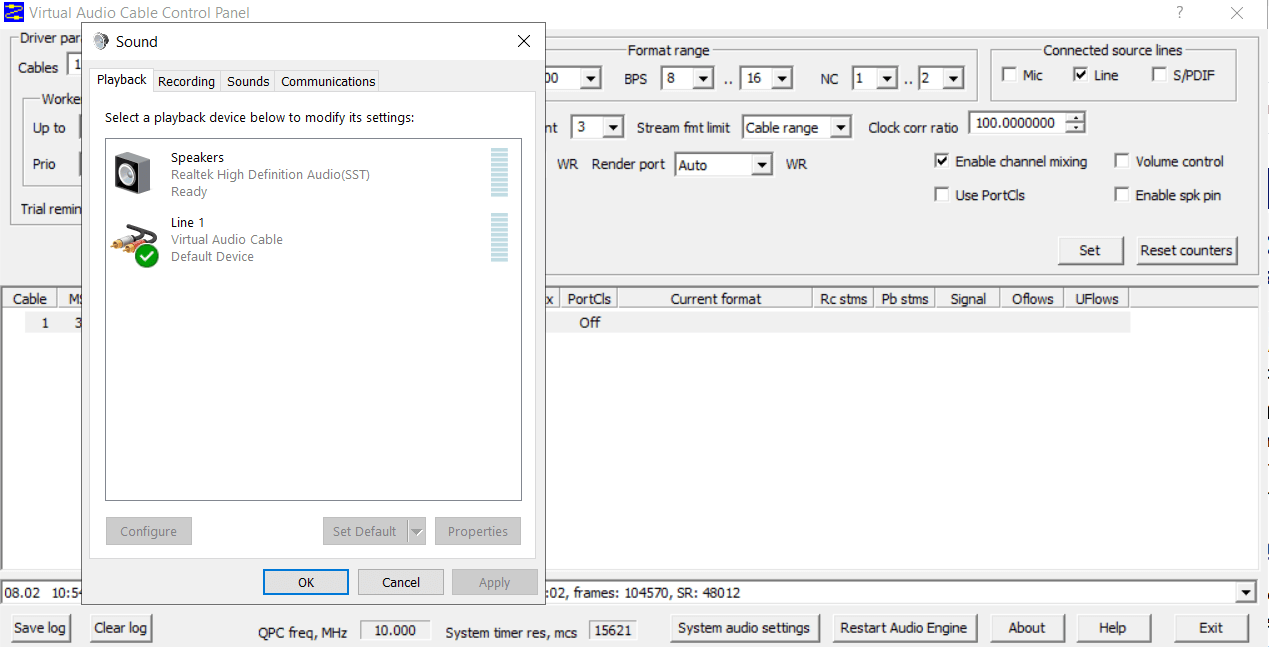1269x647 pixels.
Task: Enable the Mic connected source line
Action: pyautogui.click(x=1010, y=74)
